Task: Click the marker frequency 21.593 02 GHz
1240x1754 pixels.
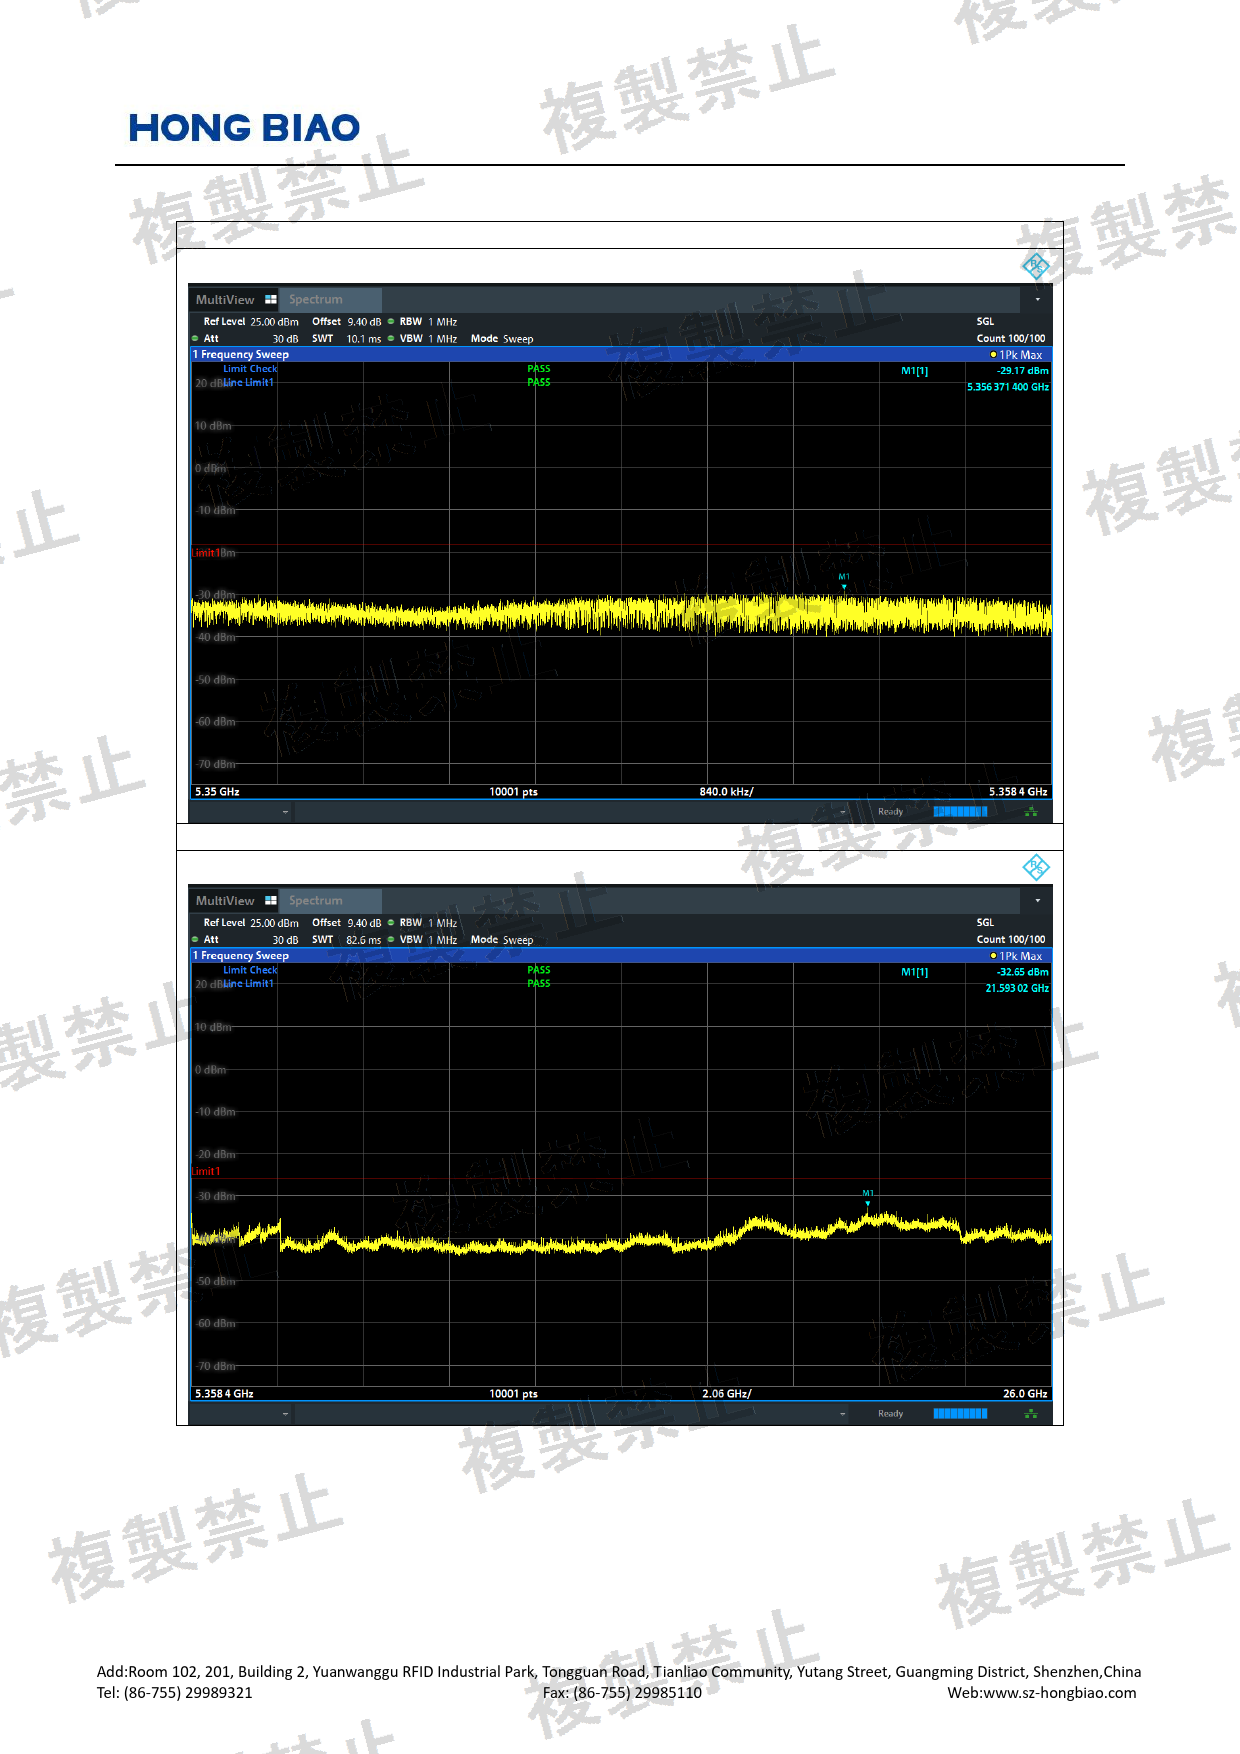Action: (x=1017, y=988)
